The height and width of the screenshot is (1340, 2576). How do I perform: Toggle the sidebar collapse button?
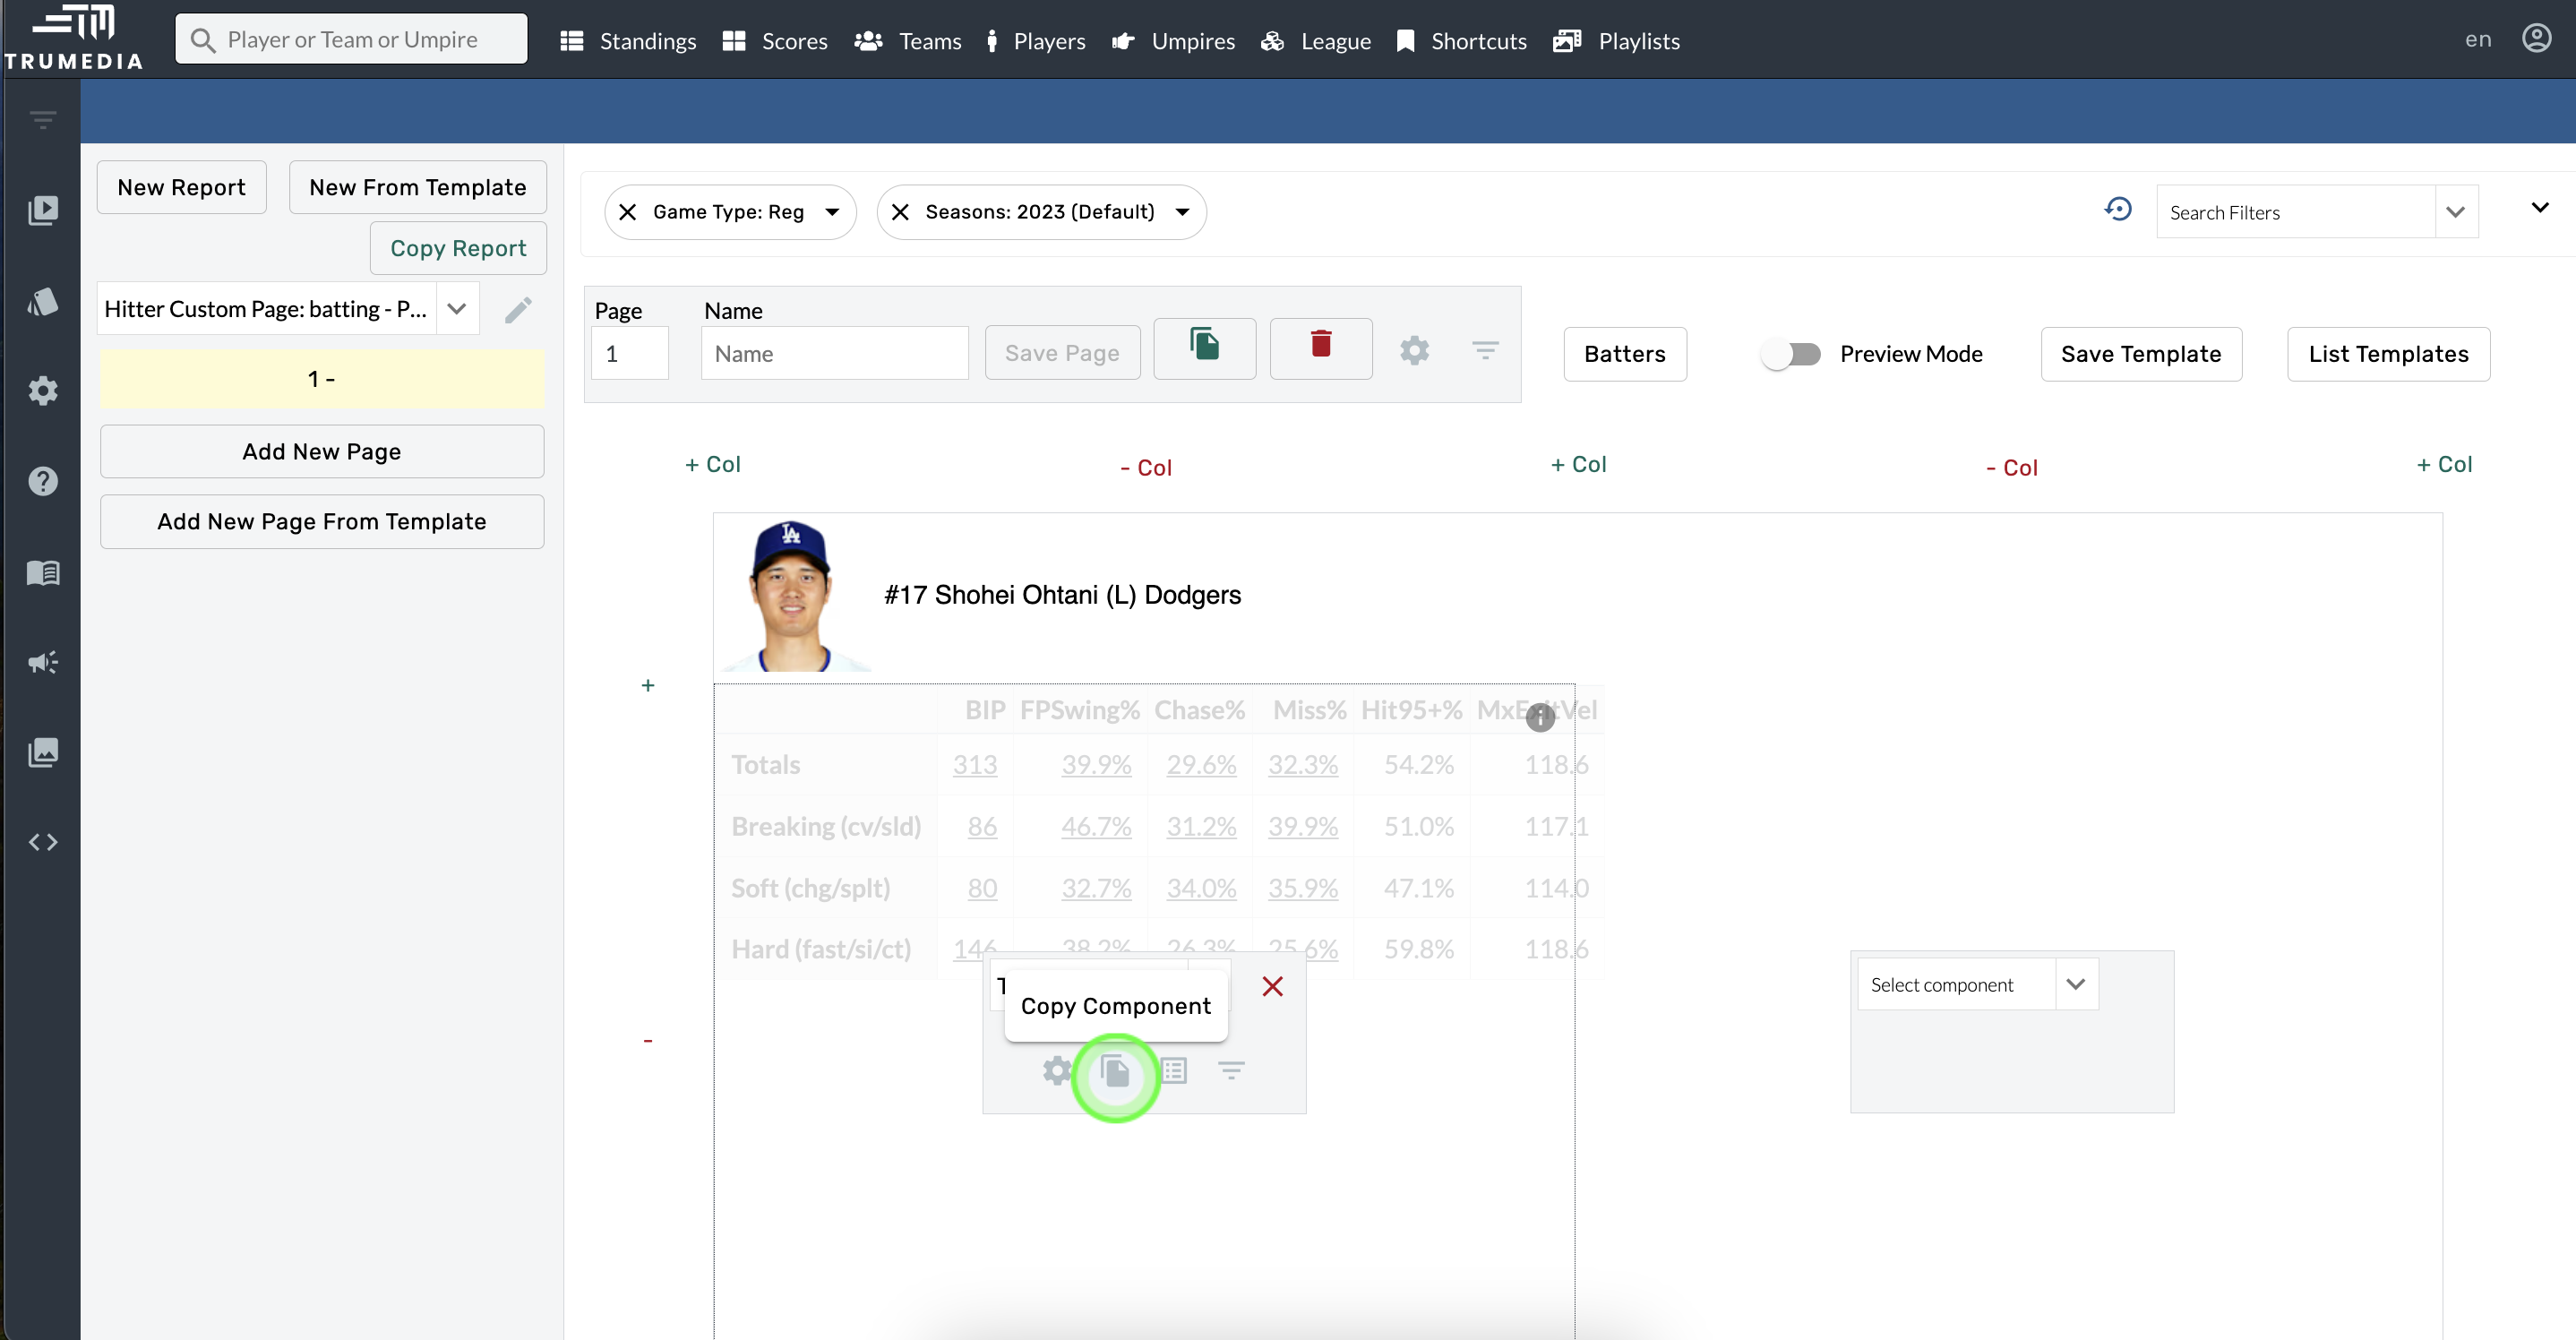[x=41, y=119]
